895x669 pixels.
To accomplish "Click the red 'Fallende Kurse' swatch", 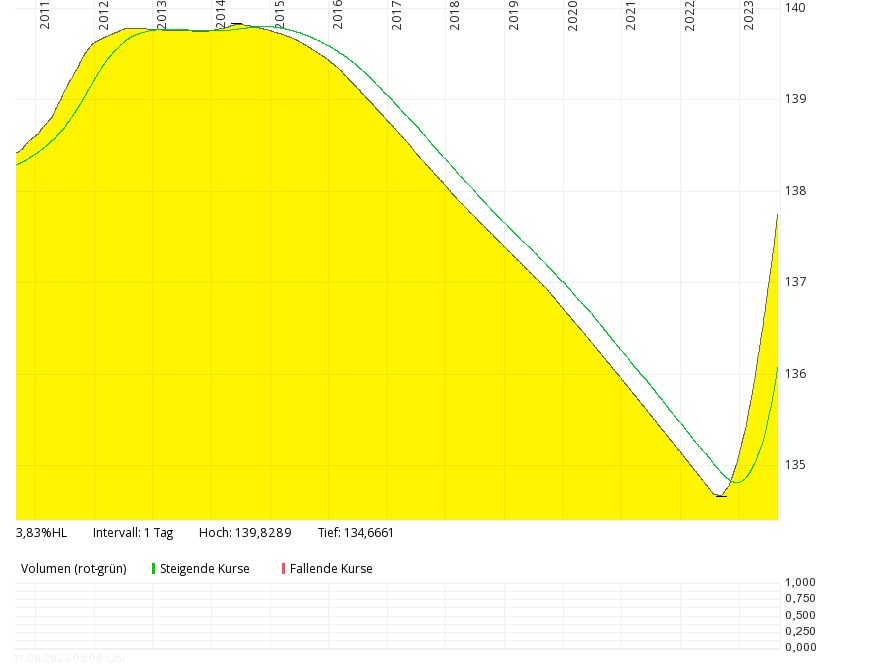I will (283, 569).
